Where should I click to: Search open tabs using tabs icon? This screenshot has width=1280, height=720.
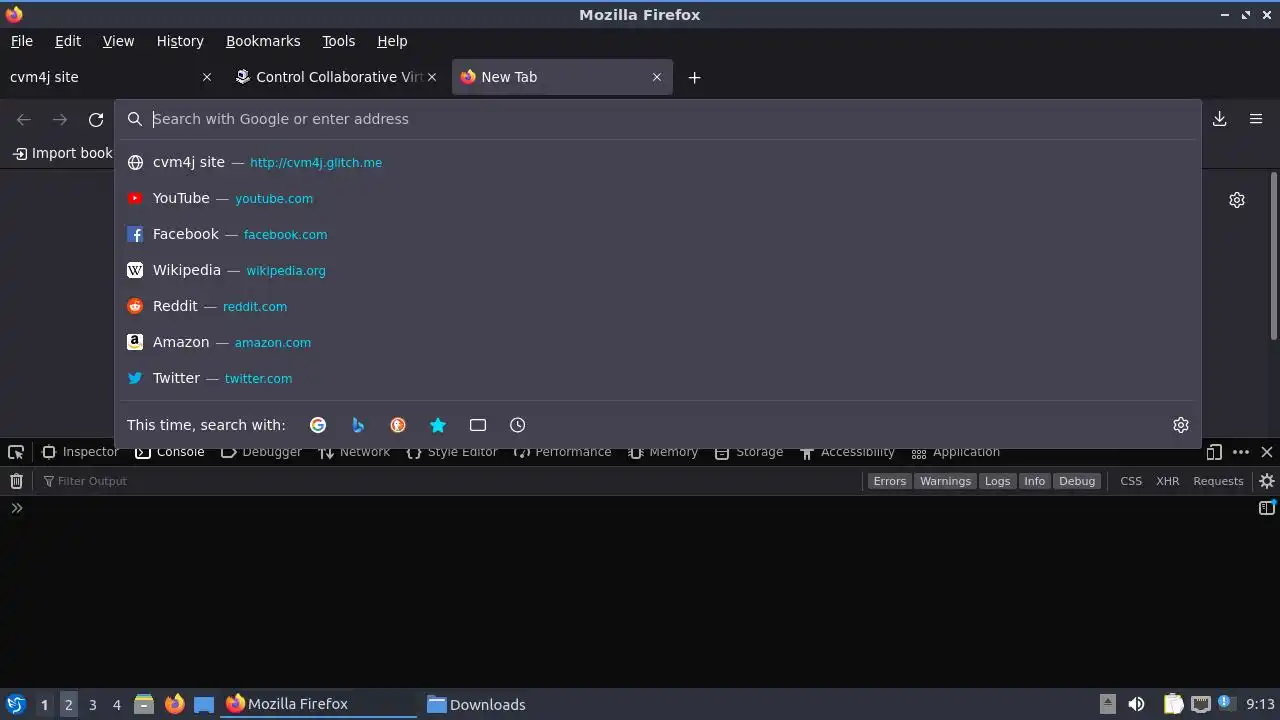[478, 425]
